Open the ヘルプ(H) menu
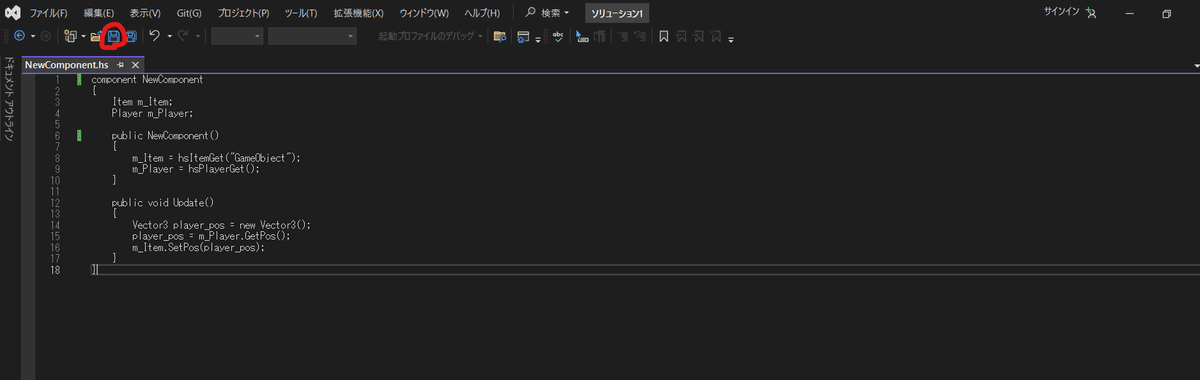This screenshot has width=1200, height=380. coord(481,14)
